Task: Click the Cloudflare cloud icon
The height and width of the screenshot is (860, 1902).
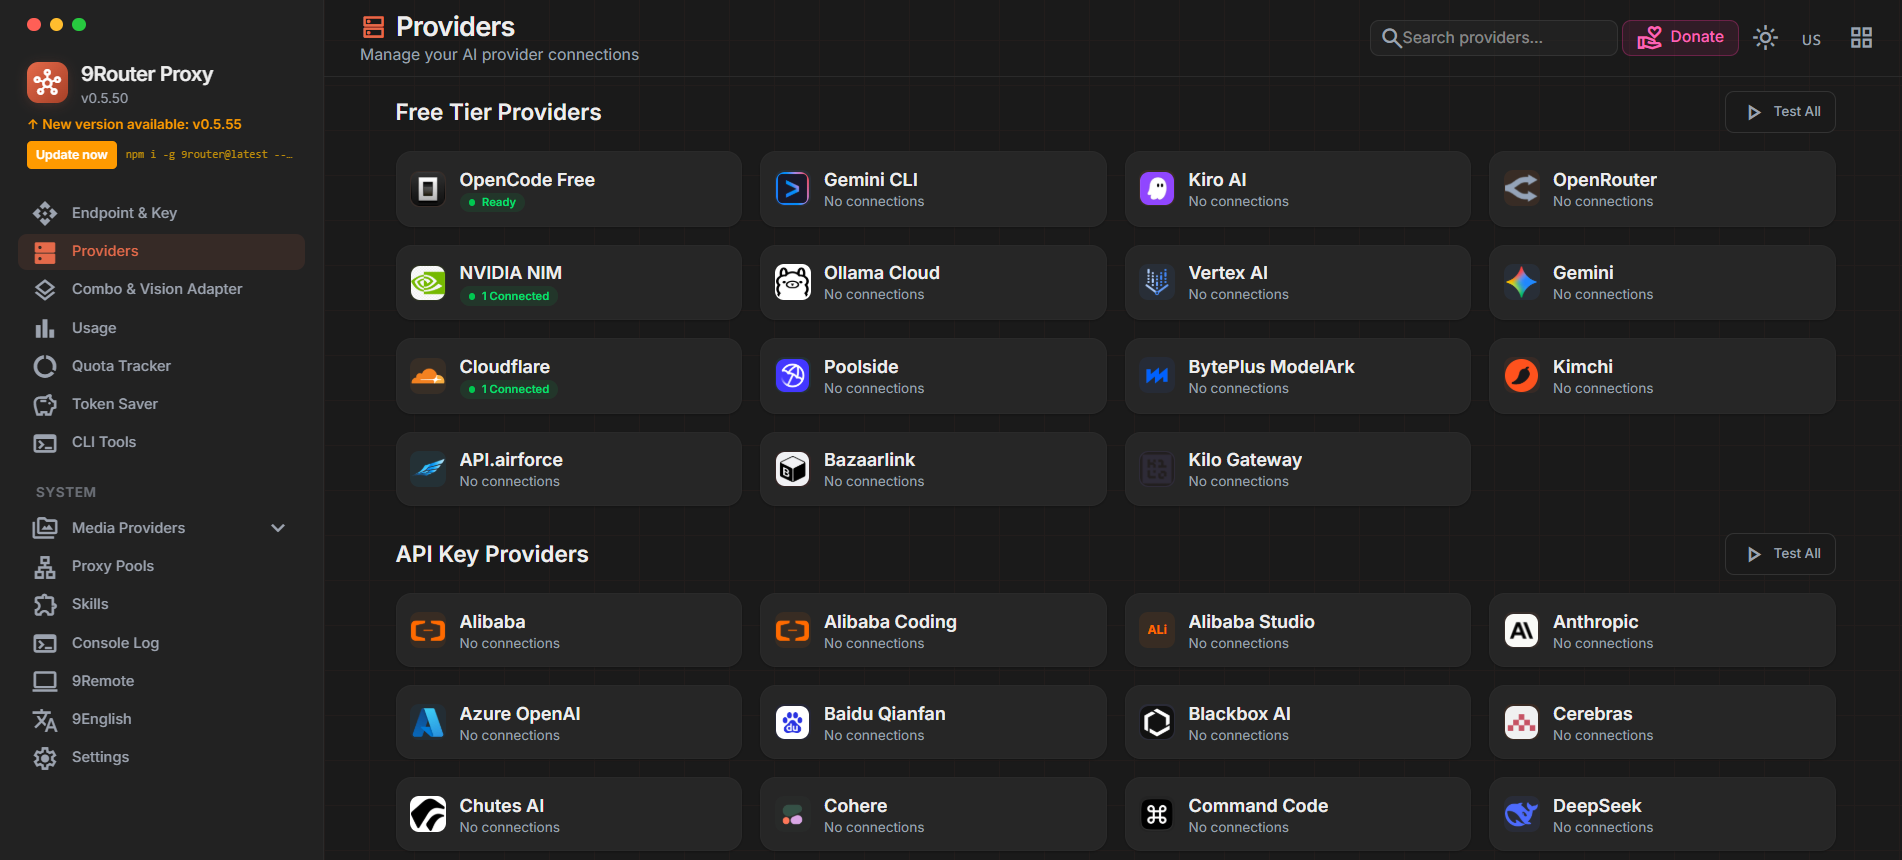Action: coord(428,376)
